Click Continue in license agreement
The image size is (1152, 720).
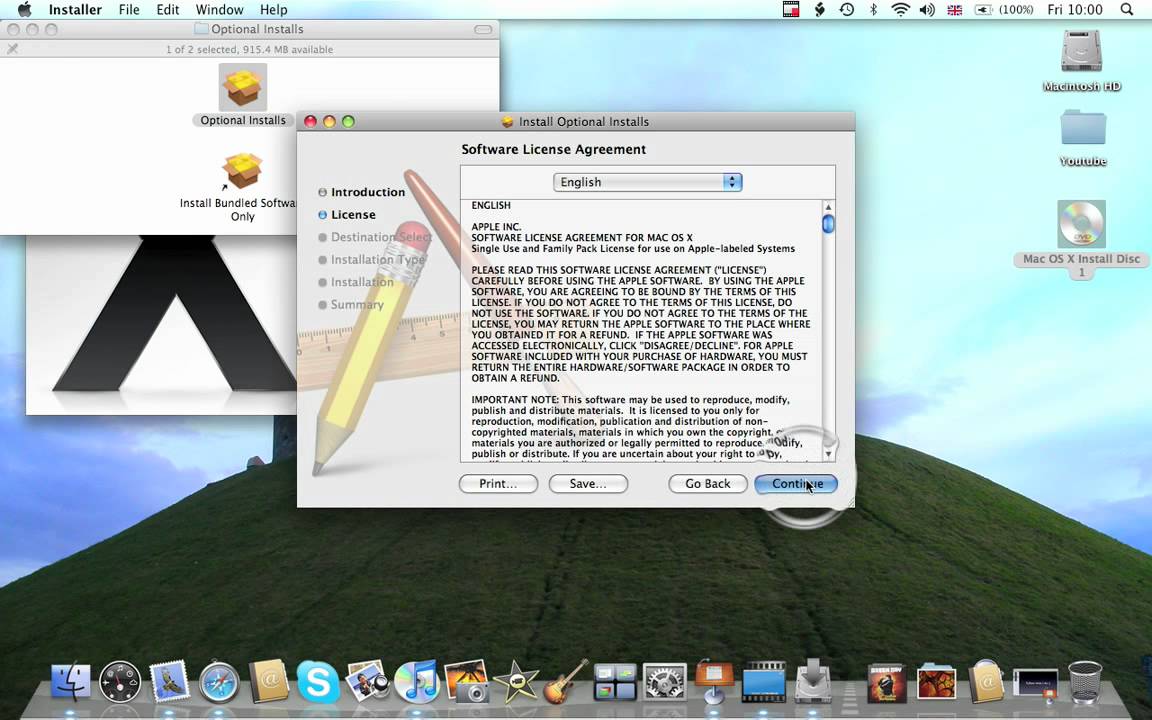click(x=796, y=483)
